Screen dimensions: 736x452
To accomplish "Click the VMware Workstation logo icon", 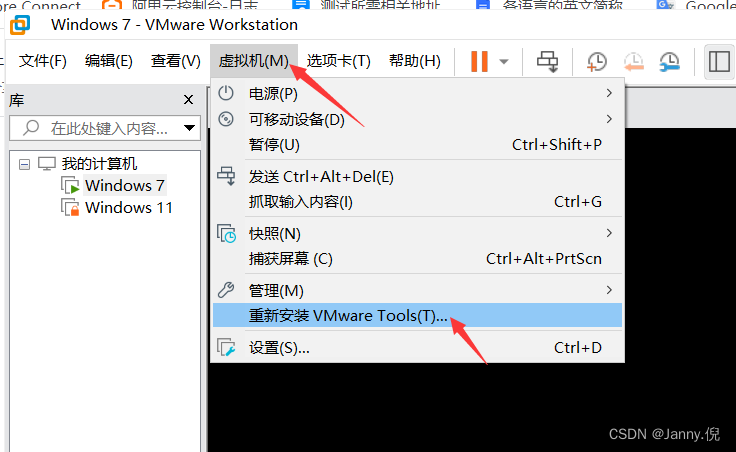I will click(20, 25).
